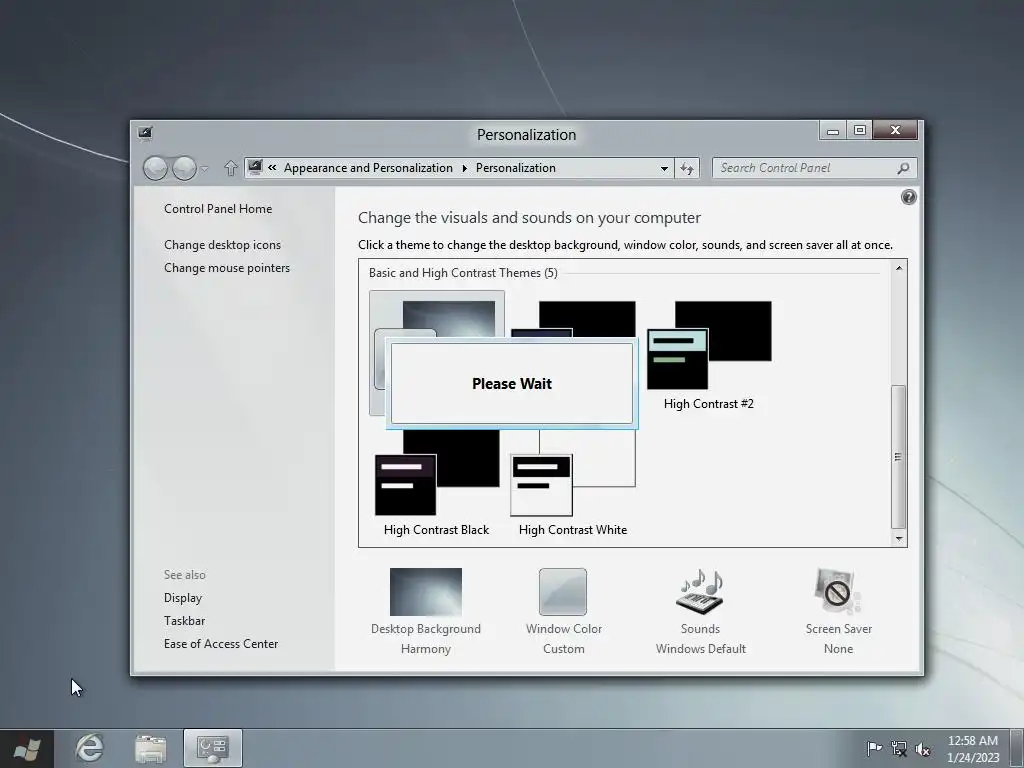Open Ease of Access Center
Image resolution: width=1024 pixels, height=768 pixels.
[x=221, y=644]
